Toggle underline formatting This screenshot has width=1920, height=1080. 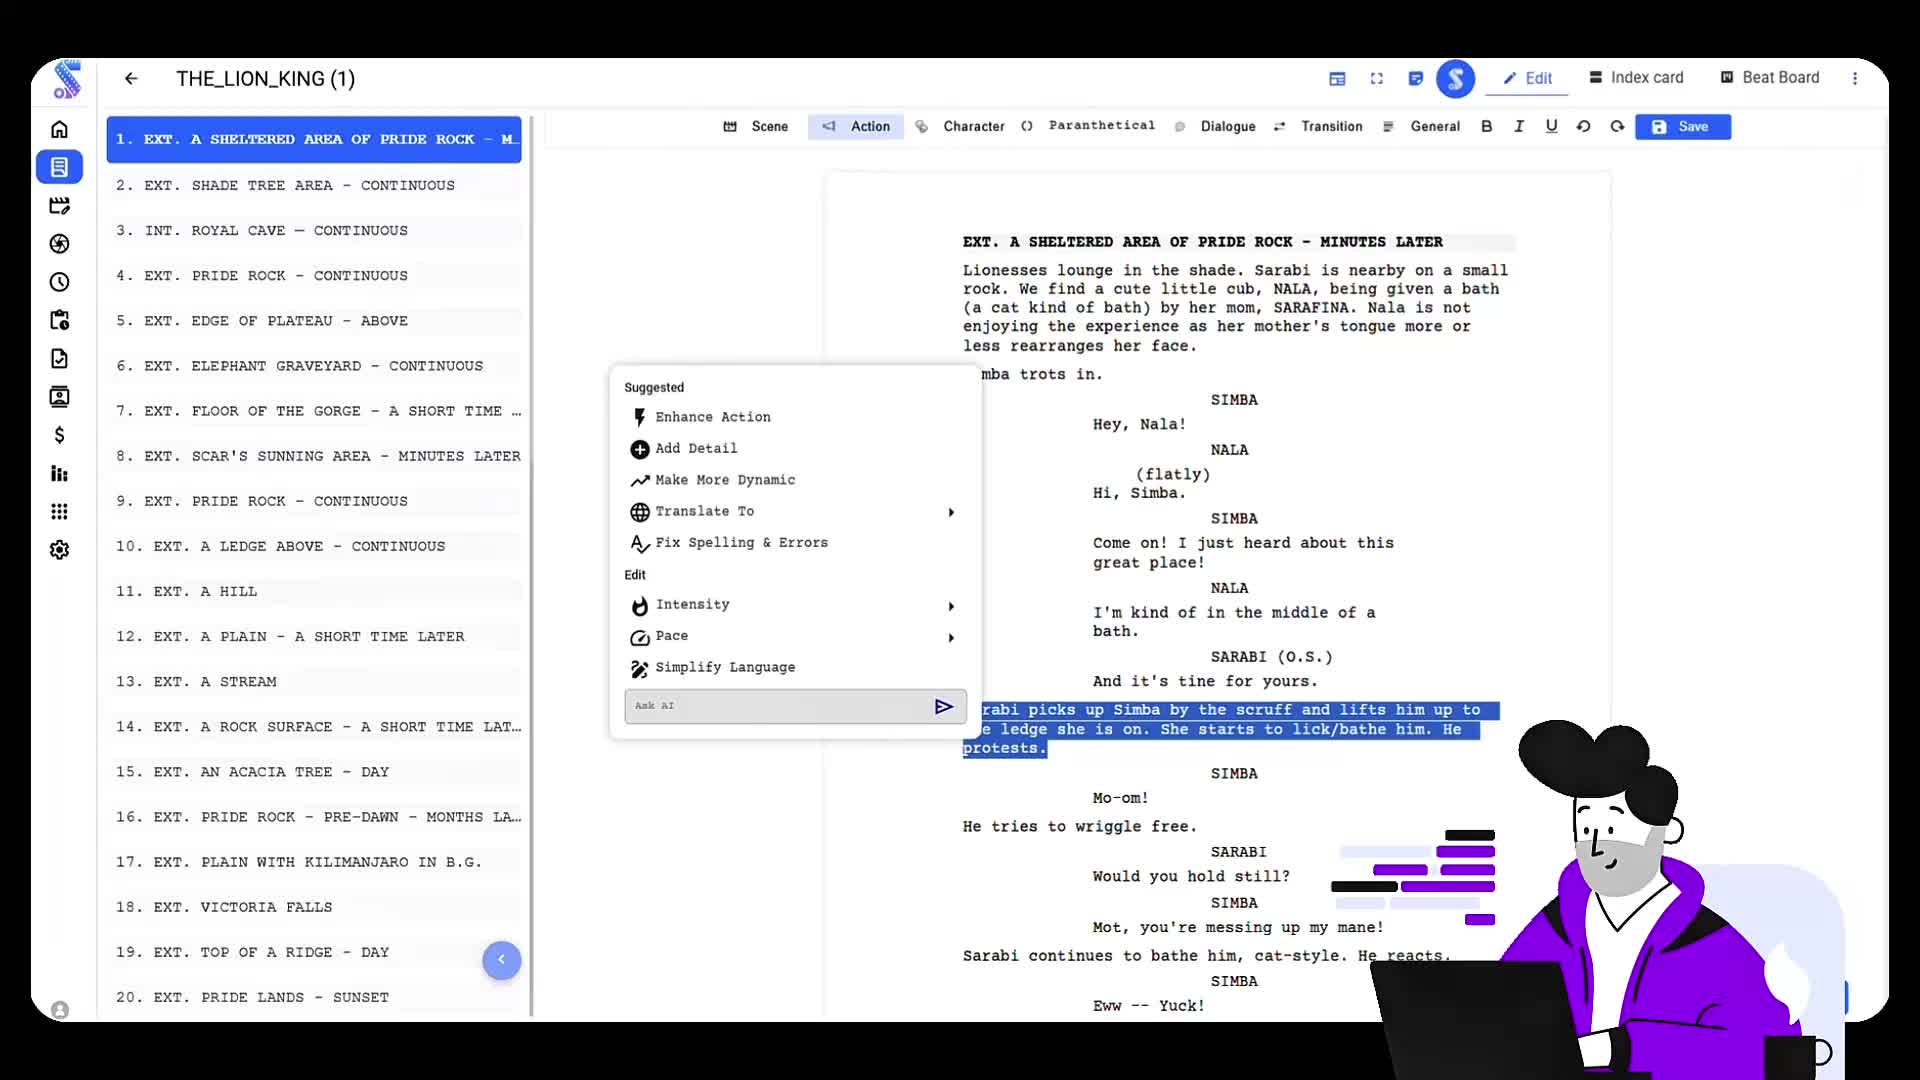[1551, 126]
